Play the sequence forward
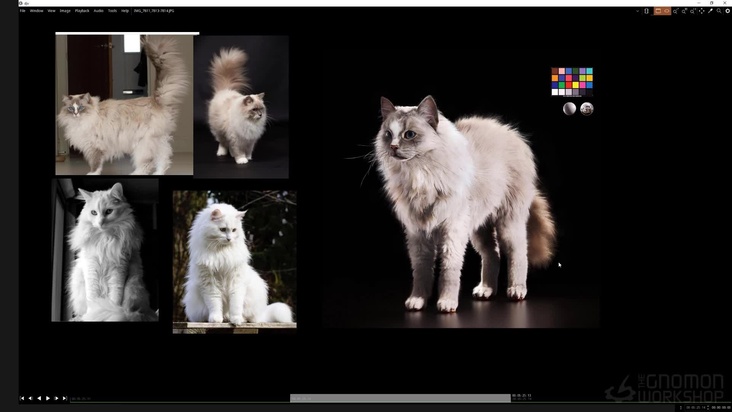Viewport: 732px width, 412px height. click(x=48, y=398)
